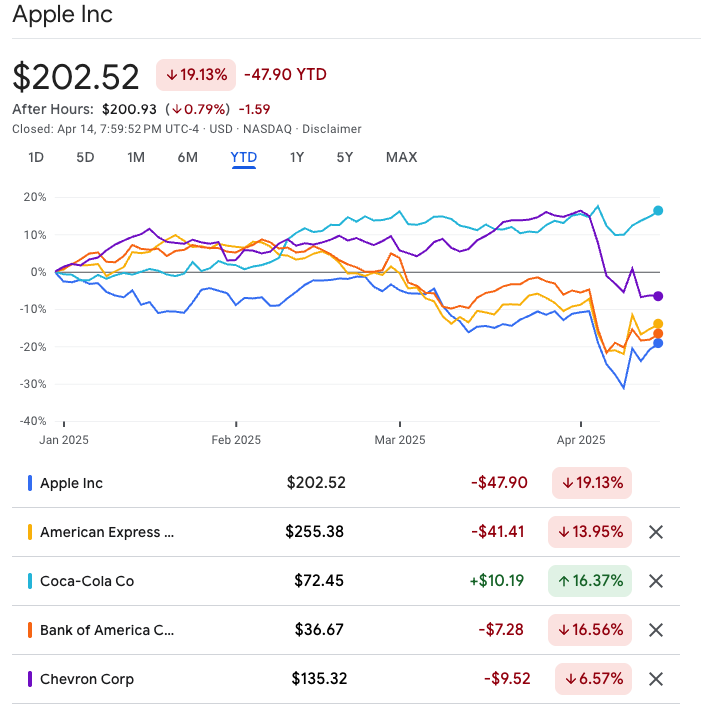Open the Chevron Corp stock row
The width and height of the screenshot is (701, 709).
pos(87,679)
